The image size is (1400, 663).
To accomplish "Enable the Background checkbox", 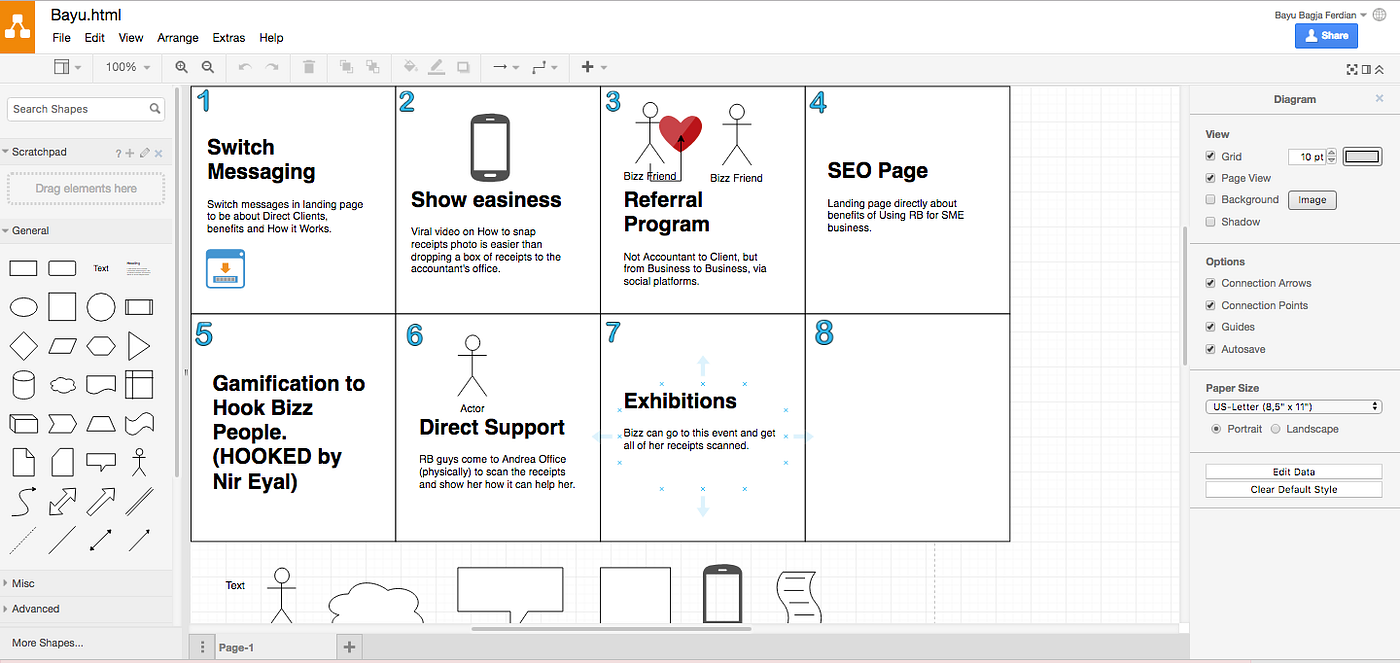I will (x=1211, y=200).
